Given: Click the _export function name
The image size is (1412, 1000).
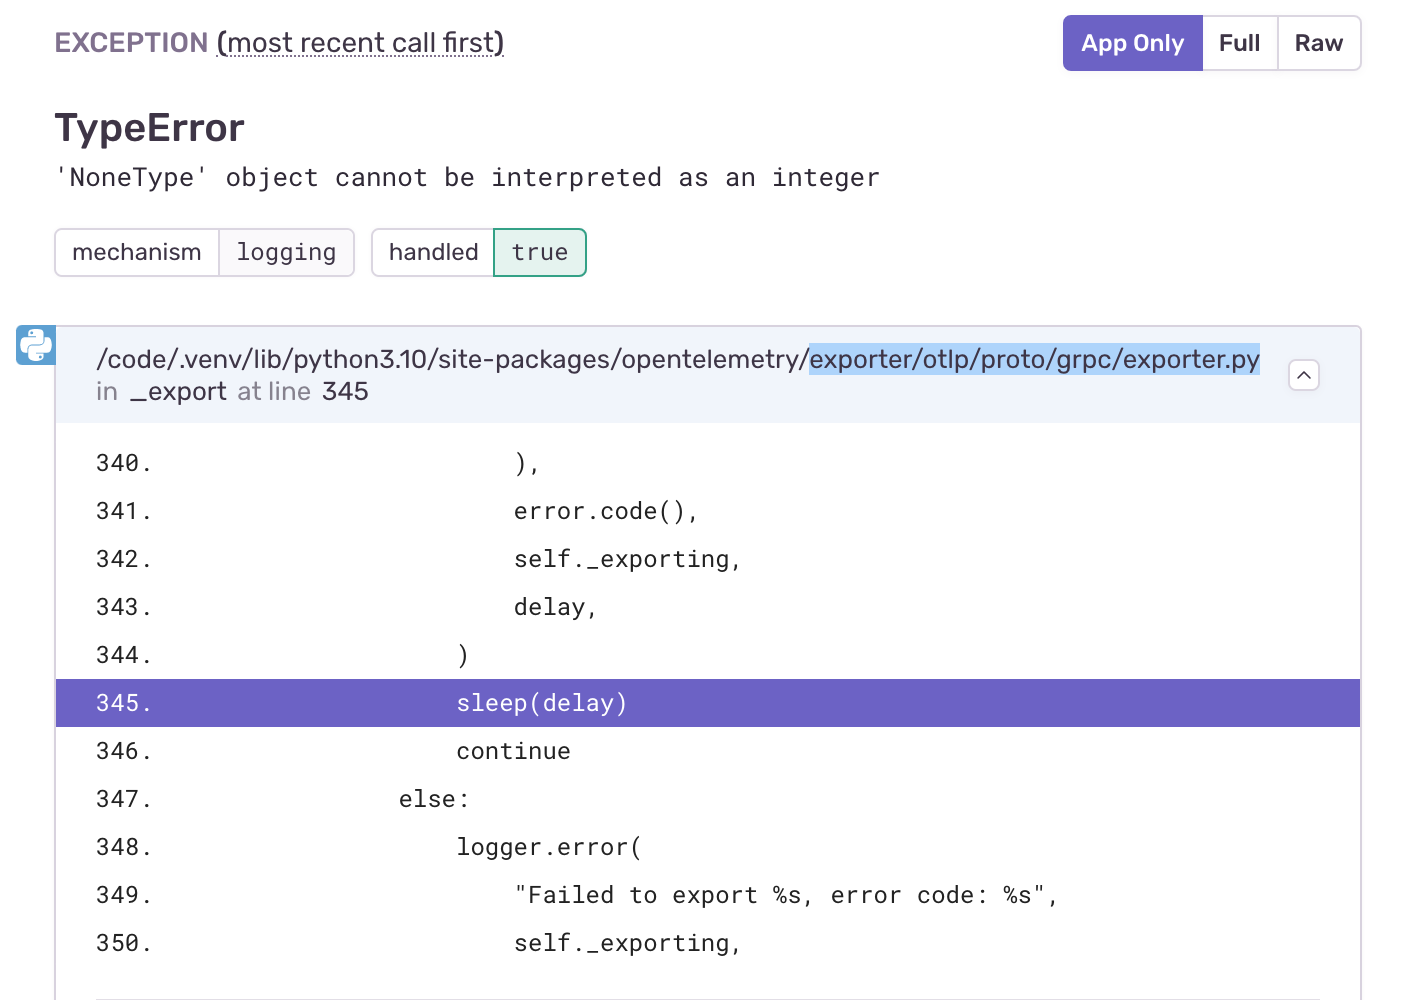Looking at the screenshot, I should point(180,391).
